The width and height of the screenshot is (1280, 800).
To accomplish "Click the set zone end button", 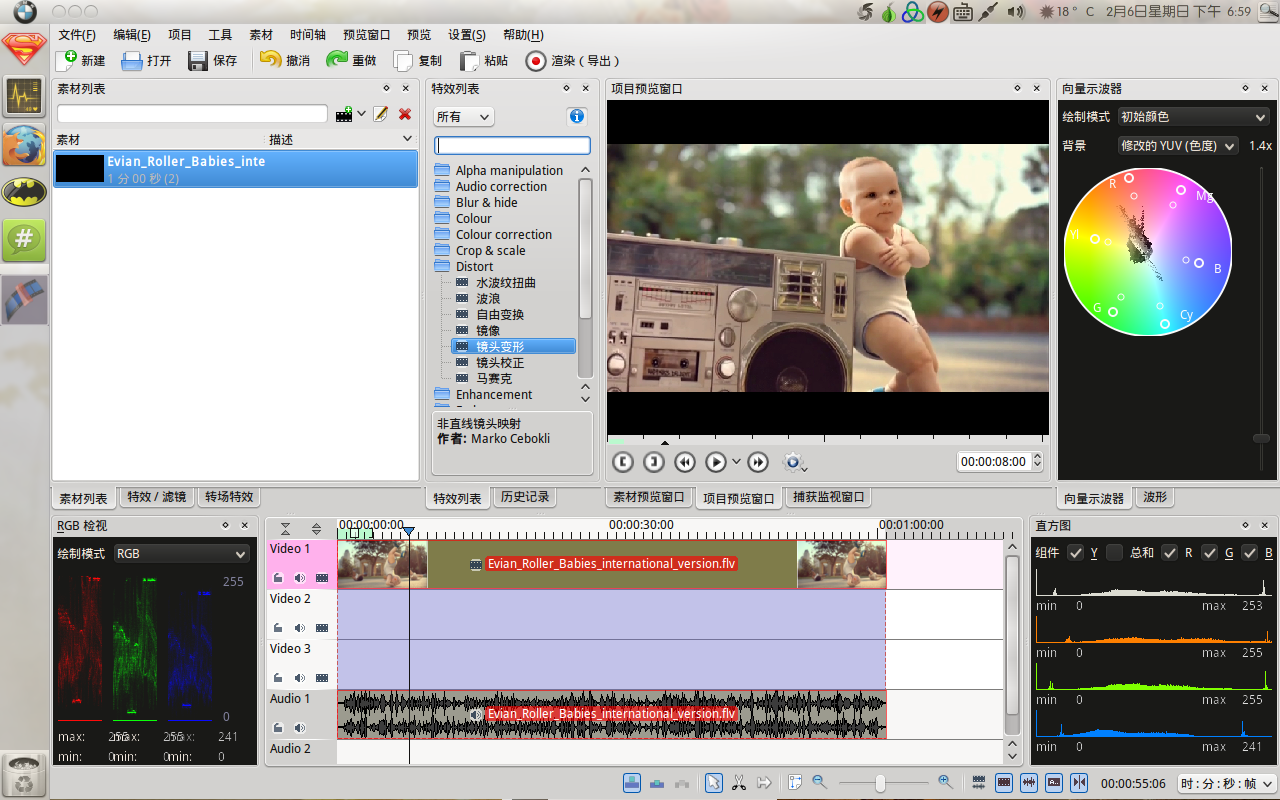I will (653, 462).
